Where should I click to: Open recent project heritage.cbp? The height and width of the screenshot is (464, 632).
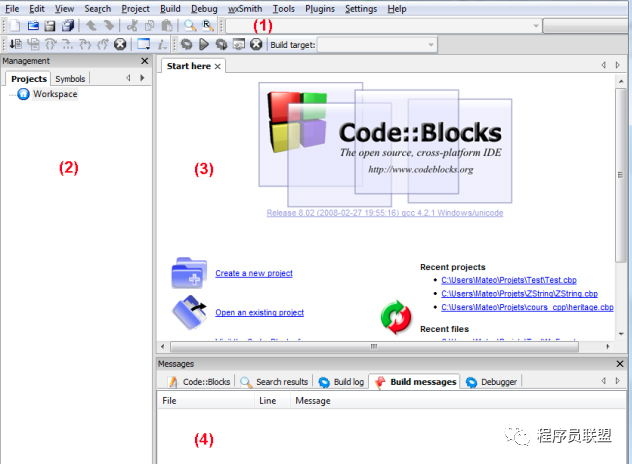[x=527, y=307]
